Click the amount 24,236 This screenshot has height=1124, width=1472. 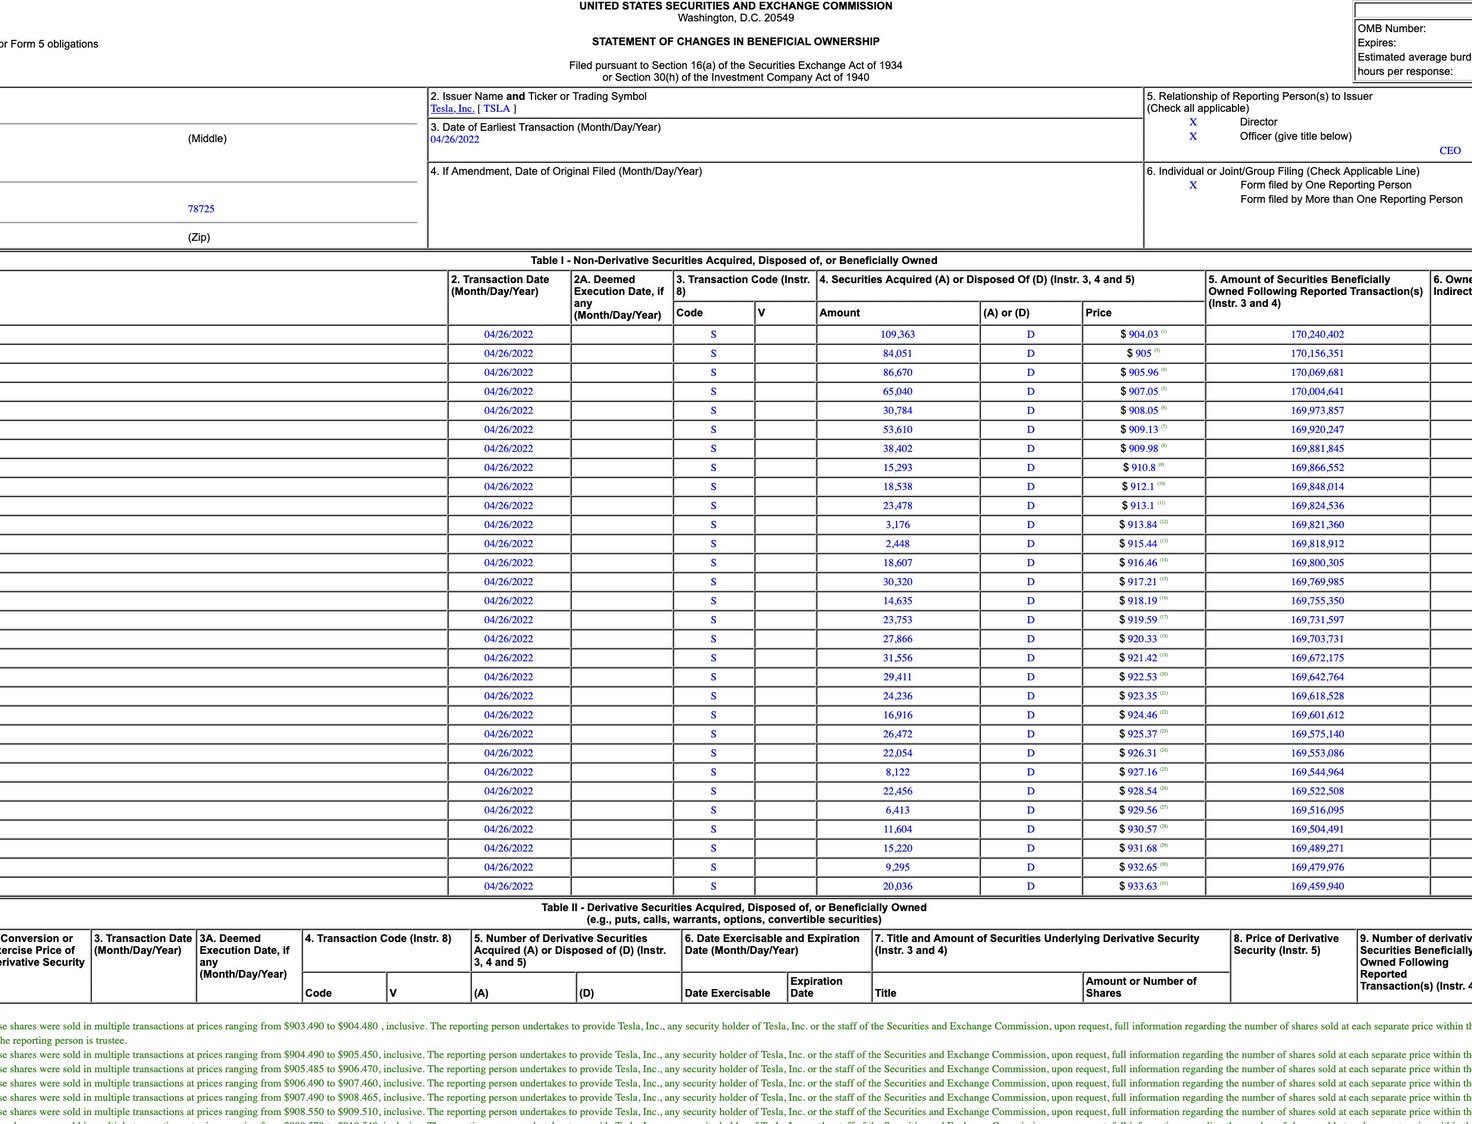tap(898, 696)
